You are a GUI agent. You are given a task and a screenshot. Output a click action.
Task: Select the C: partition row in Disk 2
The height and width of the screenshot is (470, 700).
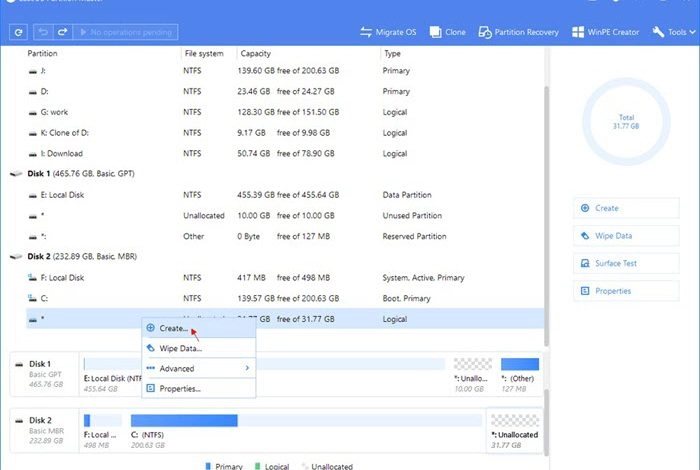(x=285, y=298)
